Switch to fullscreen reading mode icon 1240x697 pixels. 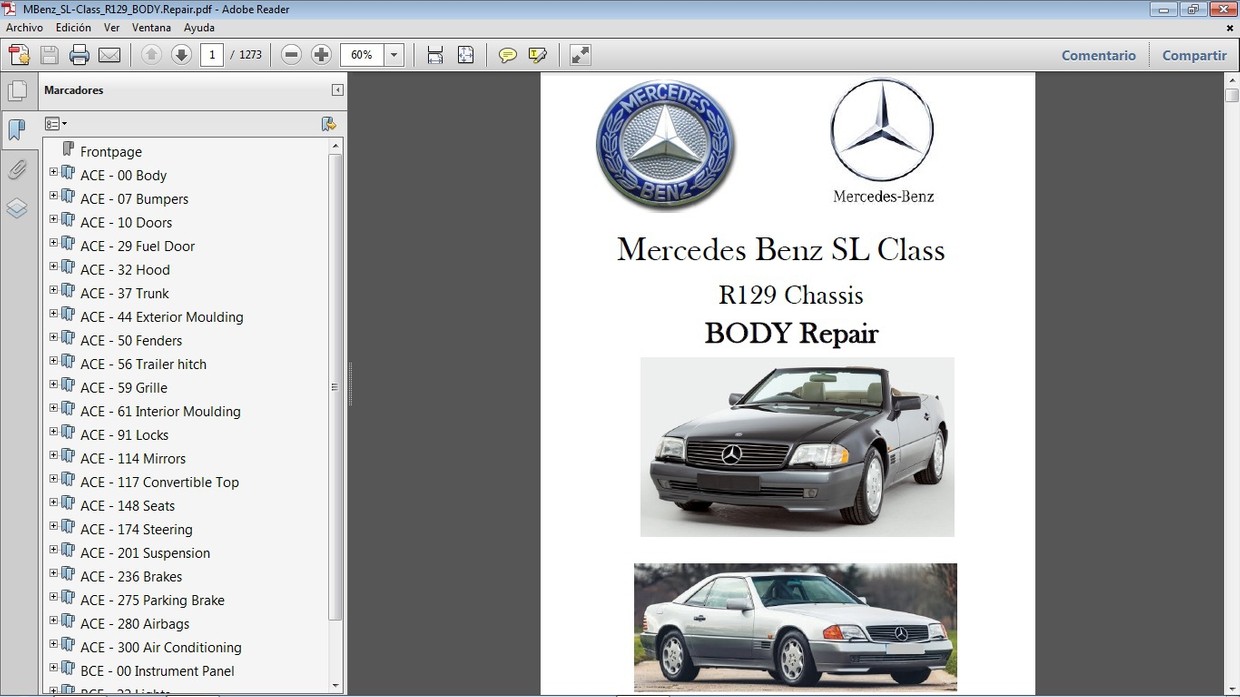[579, 54]
